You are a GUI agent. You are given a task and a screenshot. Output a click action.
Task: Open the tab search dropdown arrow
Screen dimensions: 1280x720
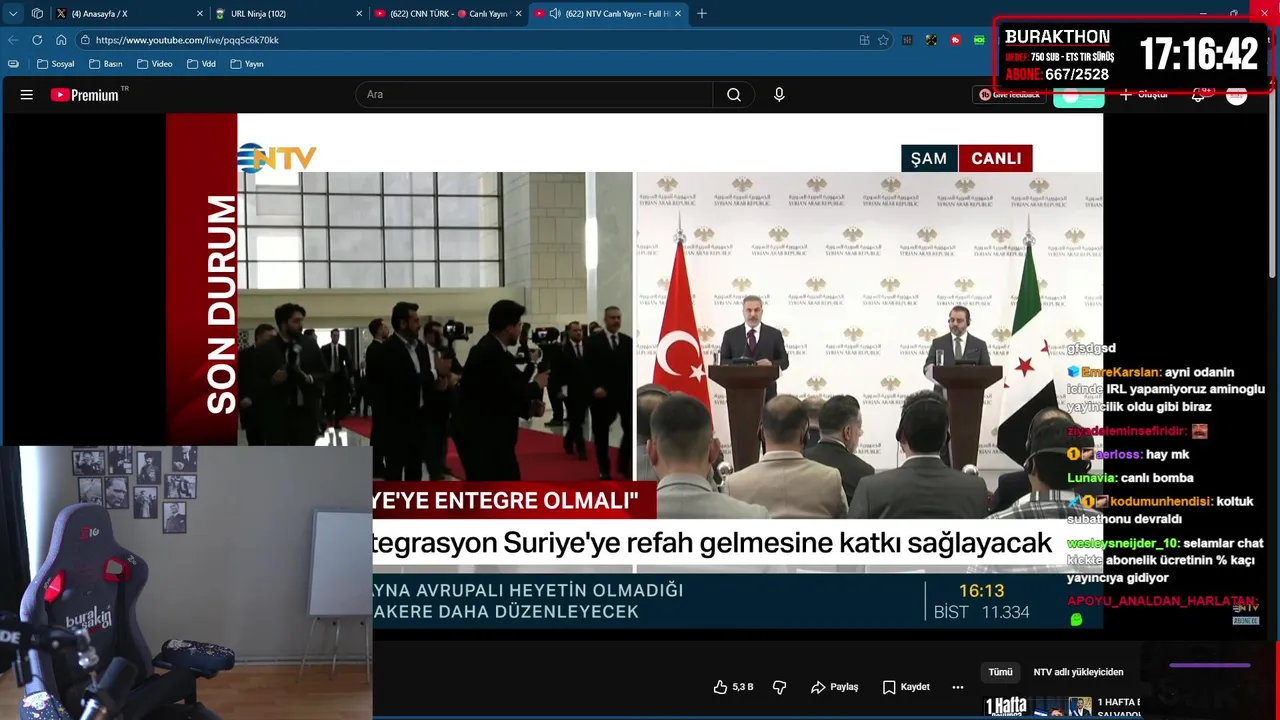click(x=13, y=14)
